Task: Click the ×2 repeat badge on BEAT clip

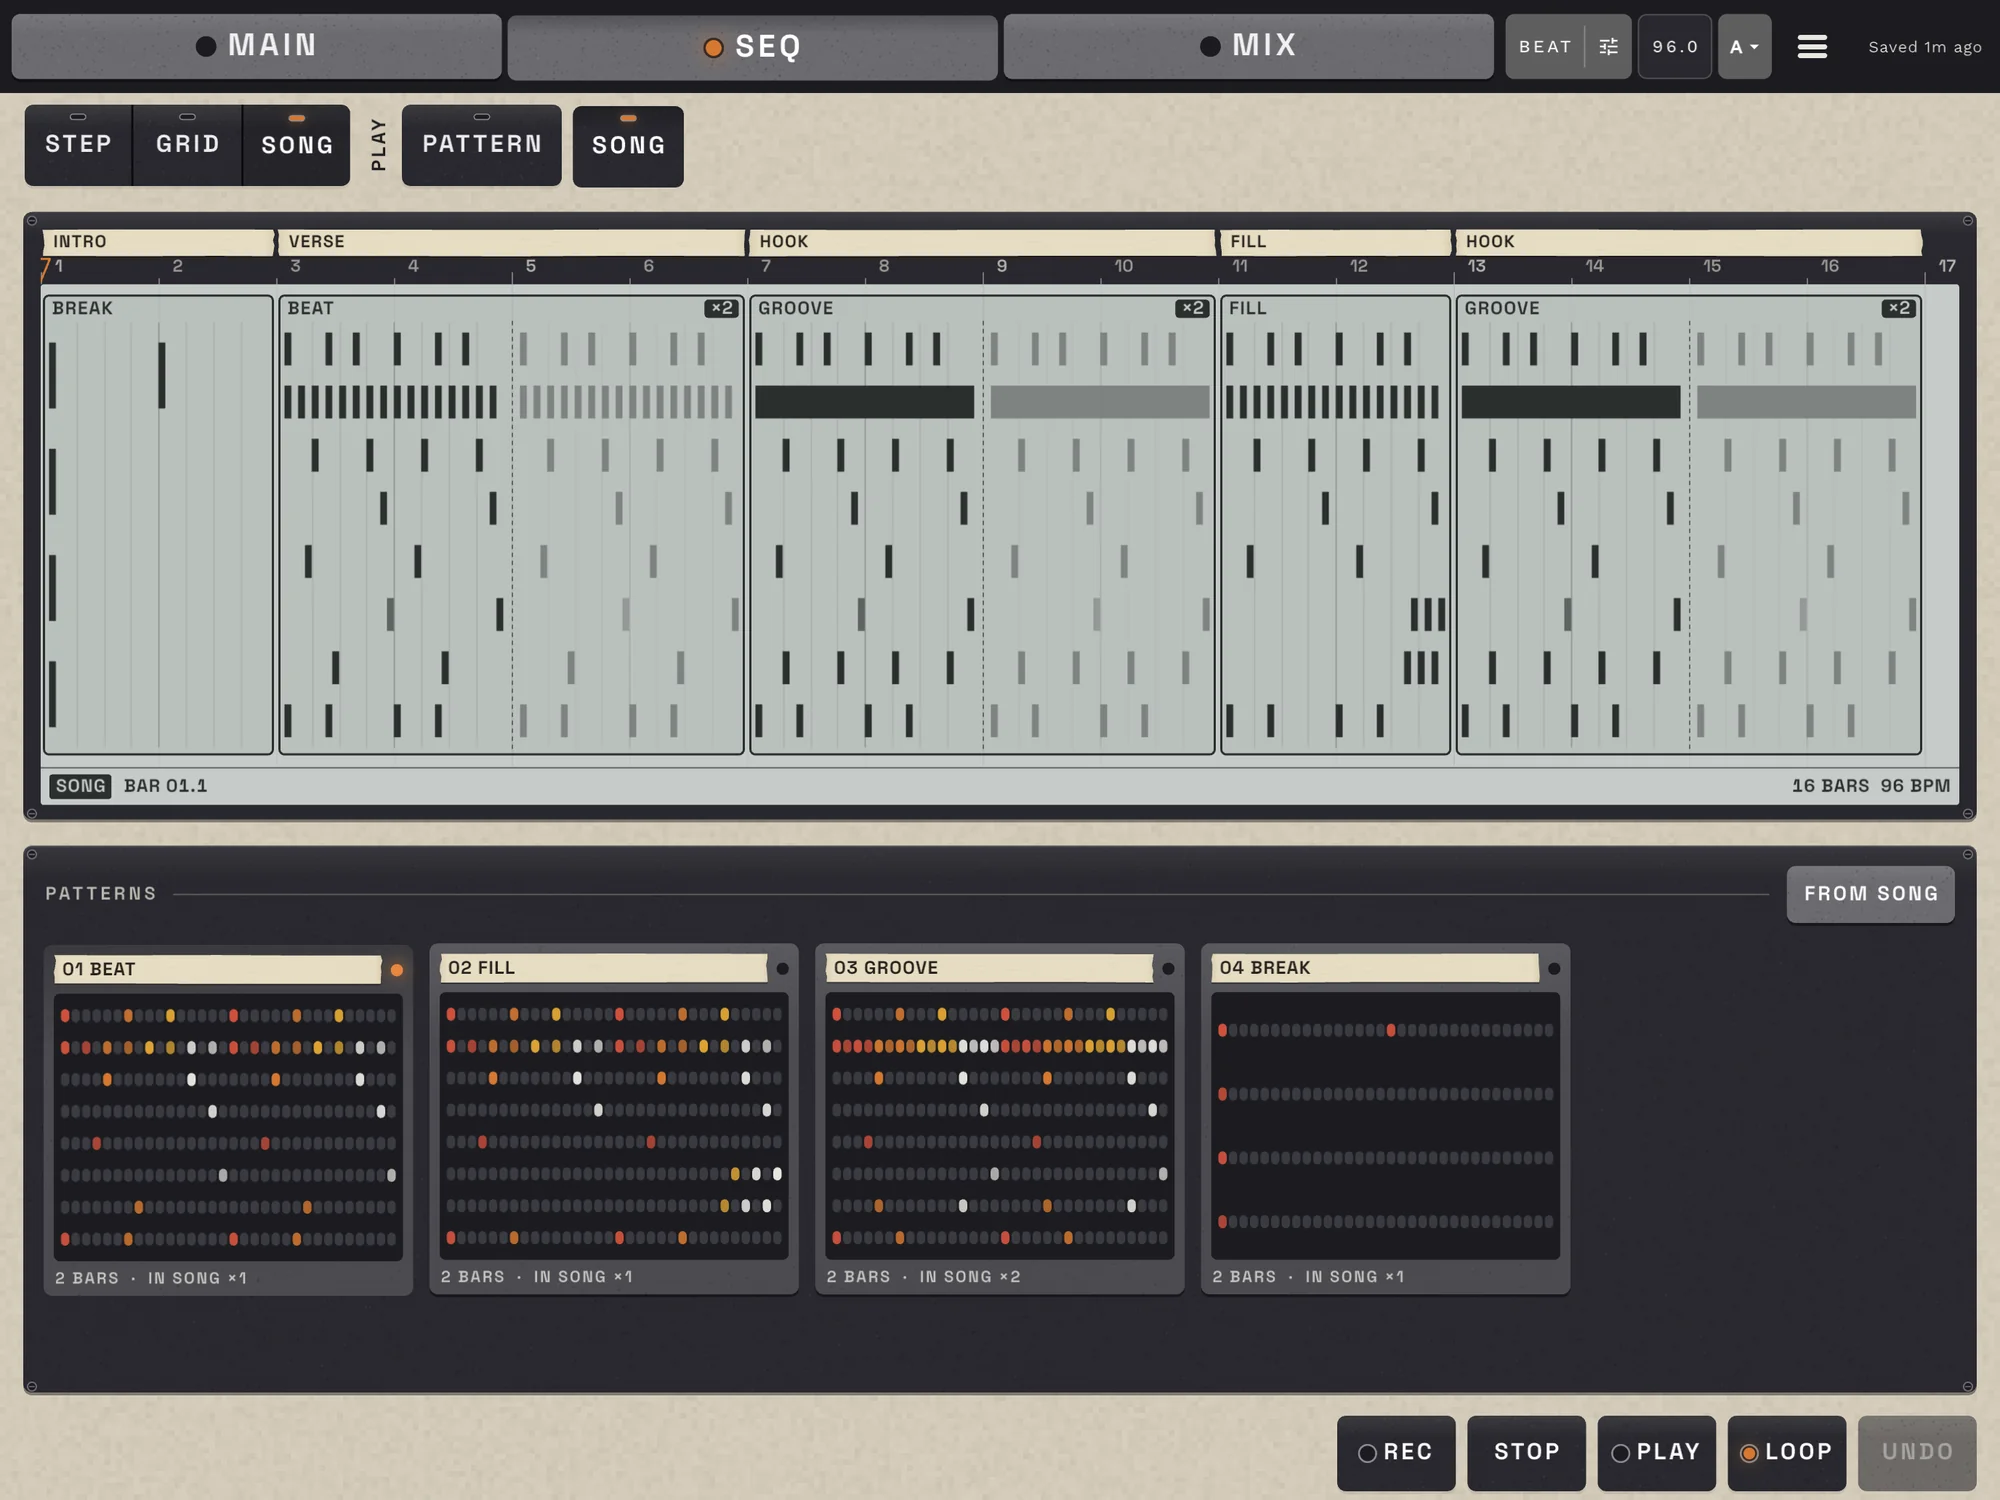Action: pos(722,308)
